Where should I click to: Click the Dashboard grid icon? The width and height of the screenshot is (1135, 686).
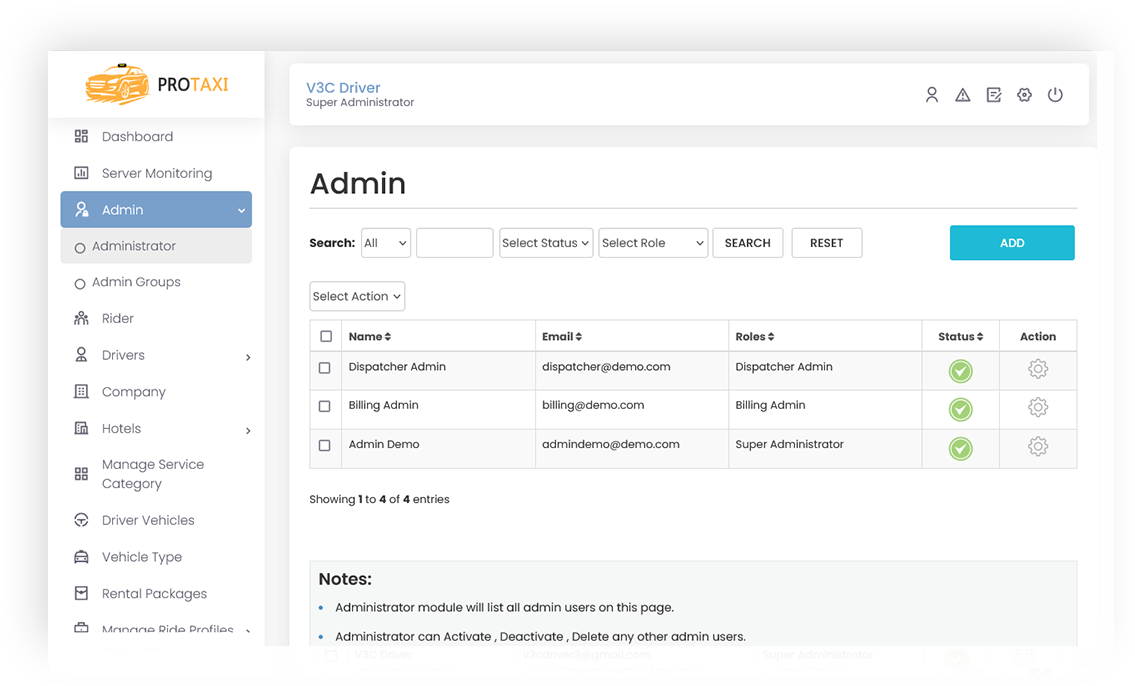coord(81,136)
